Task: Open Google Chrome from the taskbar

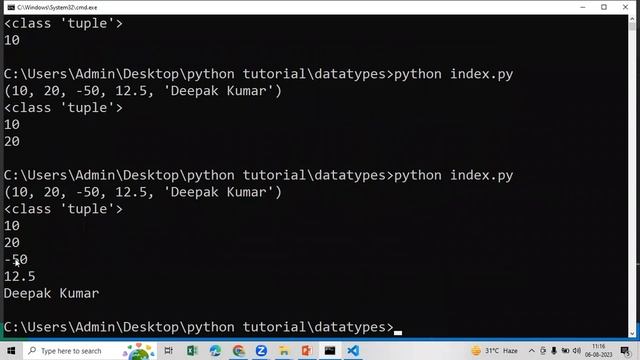Action: click(238, 351)
